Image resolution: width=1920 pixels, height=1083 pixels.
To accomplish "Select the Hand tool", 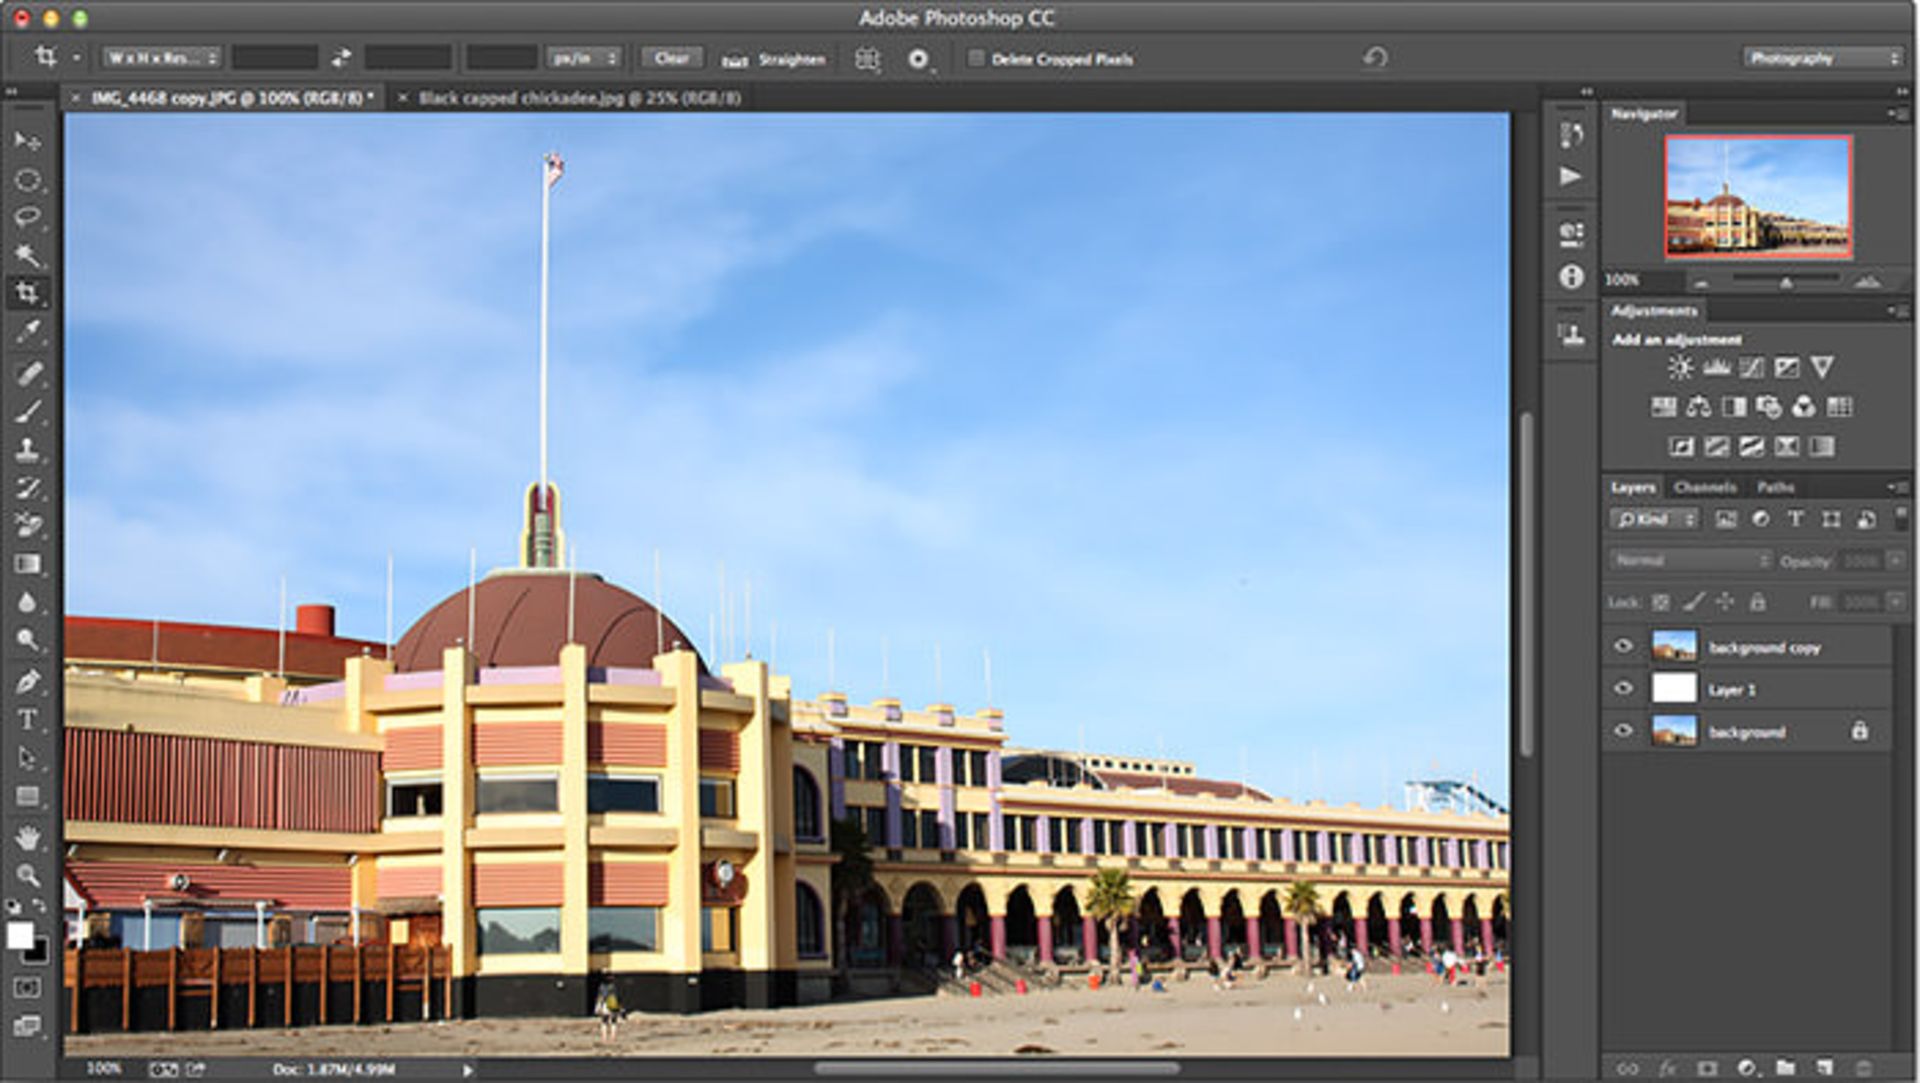I will point(27,837).
